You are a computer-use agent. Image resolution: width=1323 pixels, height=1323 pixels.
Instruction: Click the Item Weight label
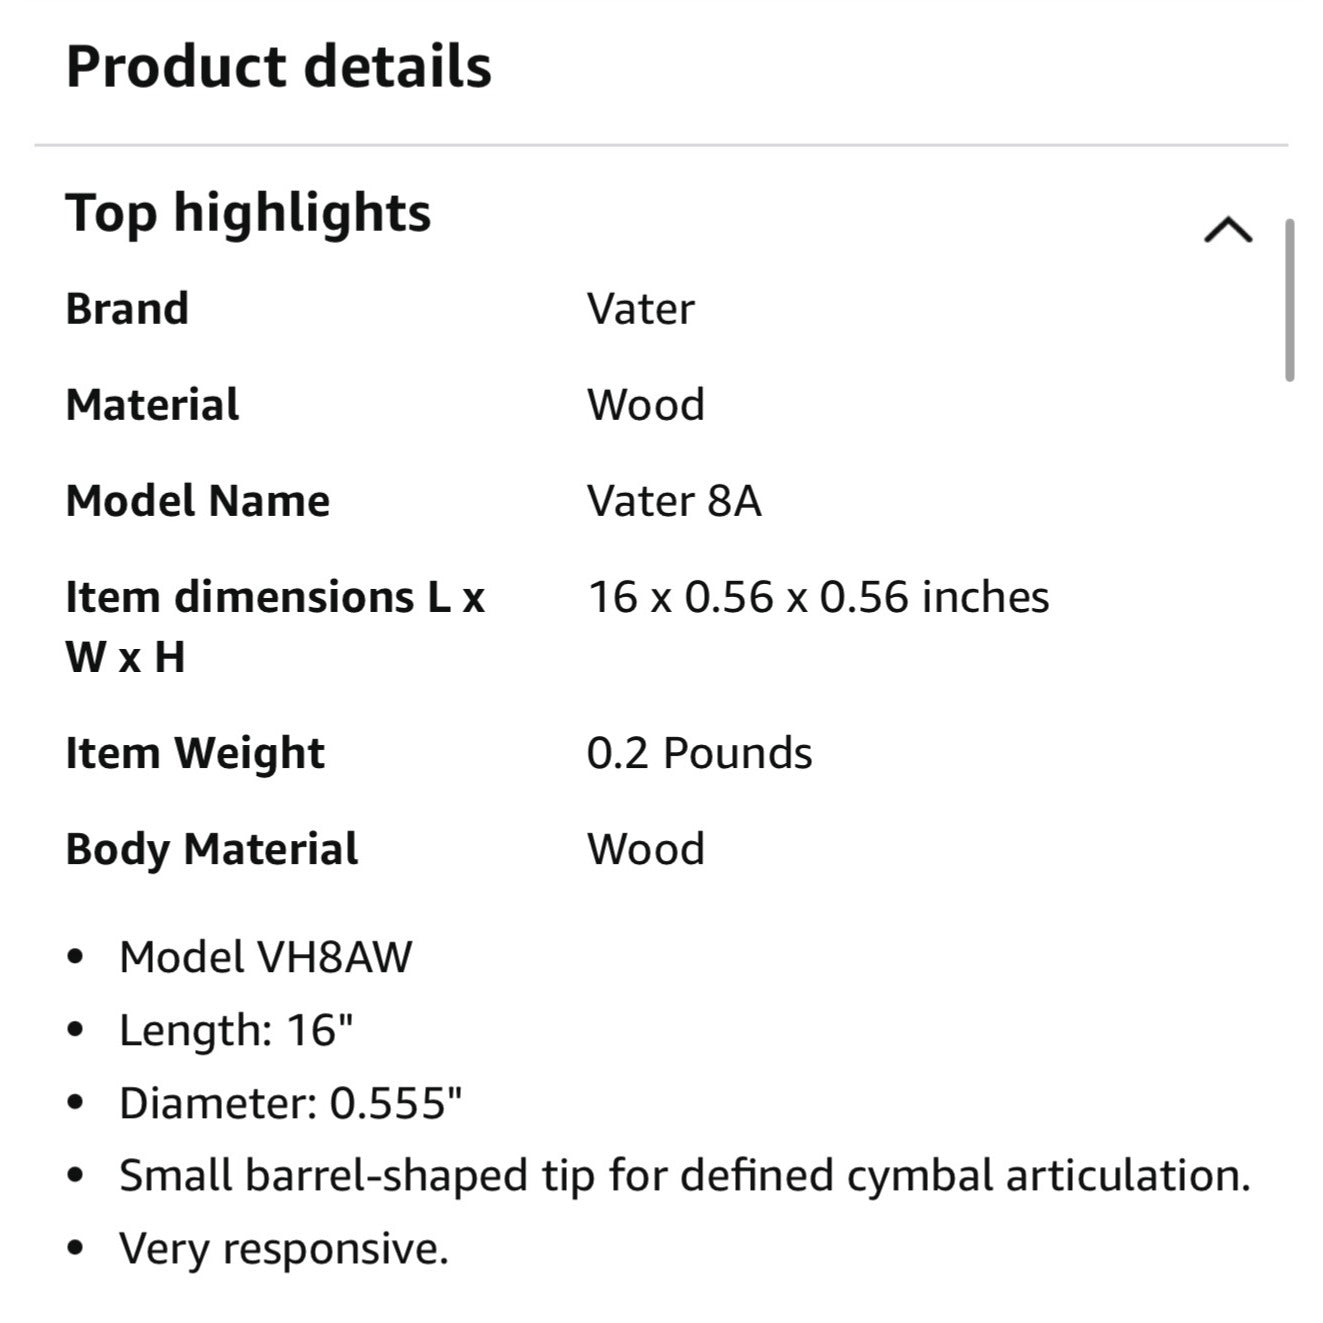(194, 752)
